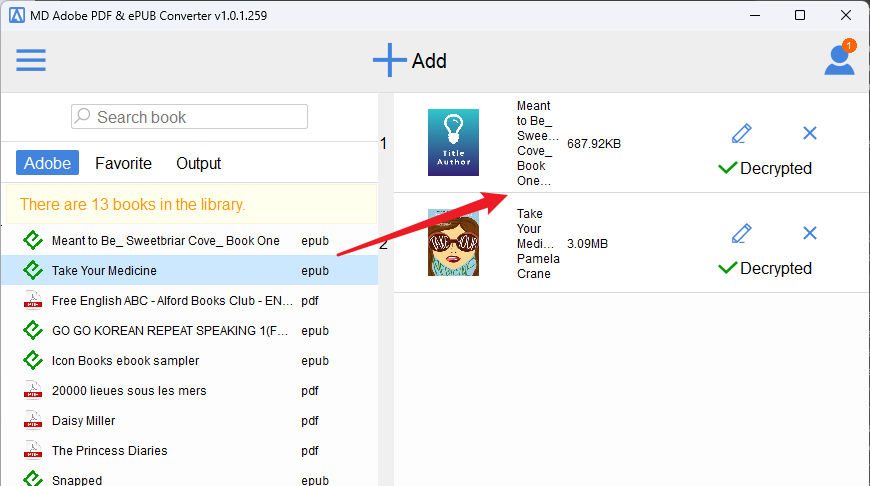This screenshot has width=870, height=486.
Task: Click green checkmark of first Decrypted status
Action: (x=727, y=168)
